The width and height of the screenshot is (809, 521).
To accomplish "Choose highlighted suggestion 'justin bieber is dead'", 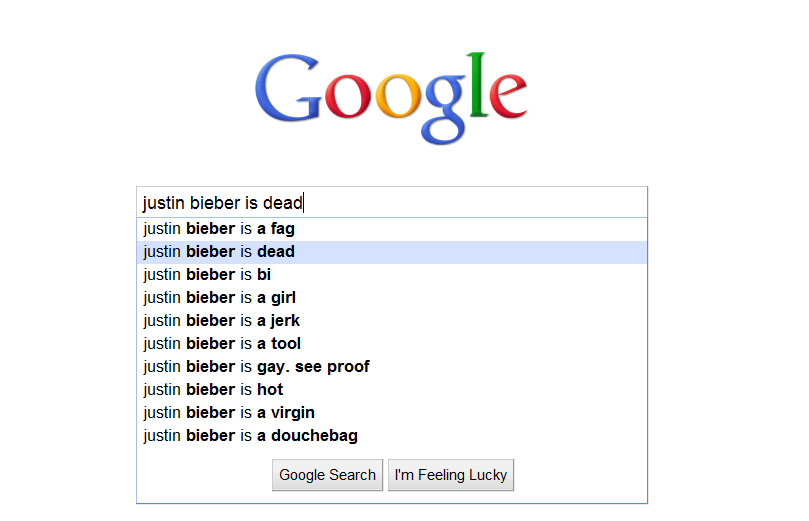I will tap(219, 252).
